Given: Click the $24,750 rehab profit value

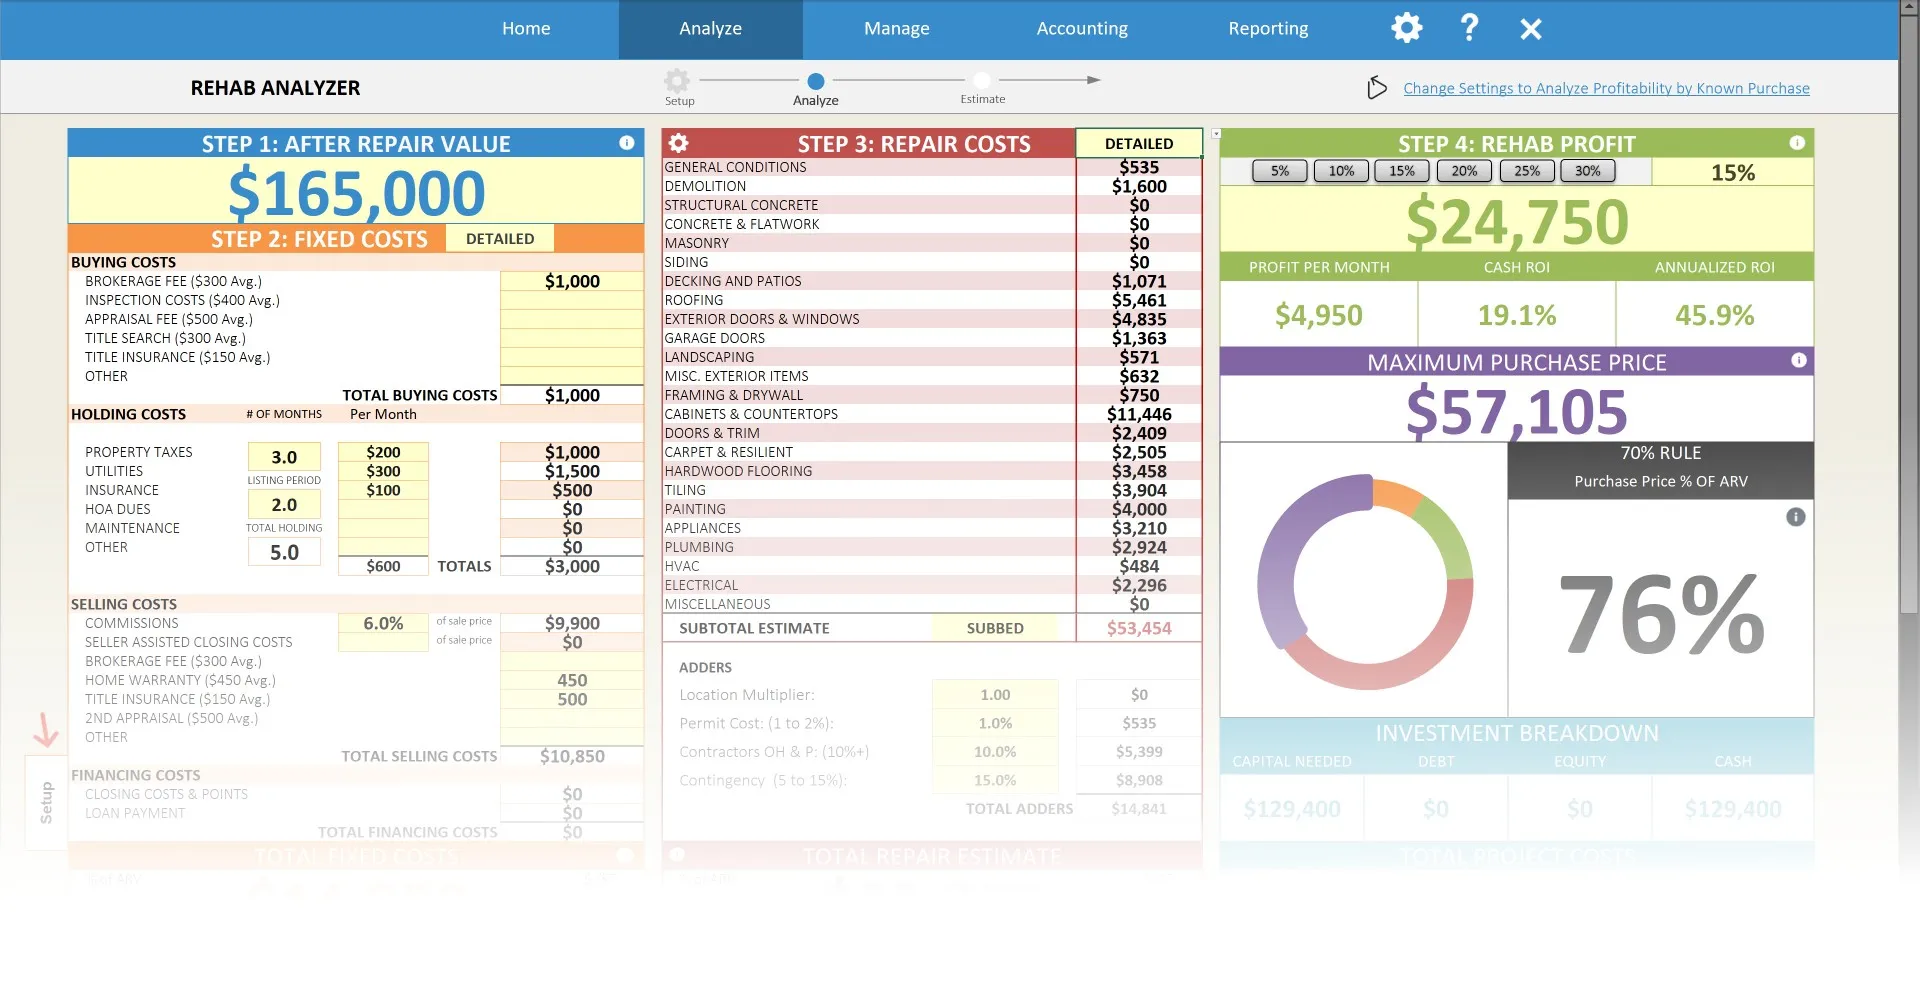Looking at the screenshot, I should coord(1516,221).
